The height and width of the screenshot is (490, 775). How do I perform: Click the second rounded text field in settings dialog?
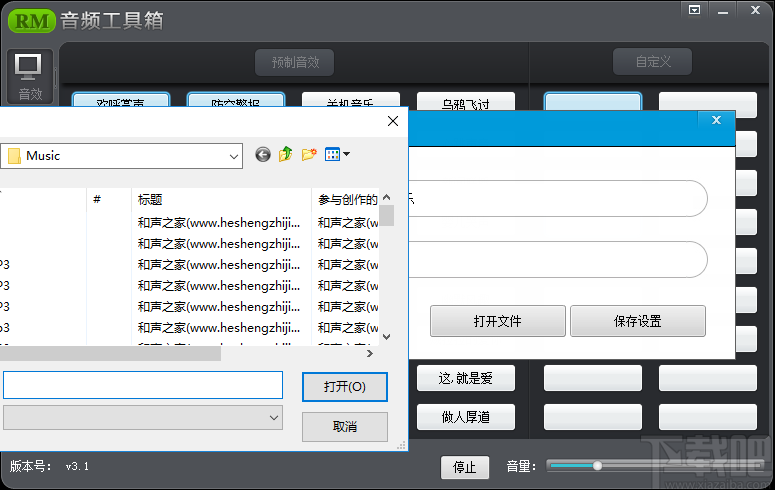(558, 260)
